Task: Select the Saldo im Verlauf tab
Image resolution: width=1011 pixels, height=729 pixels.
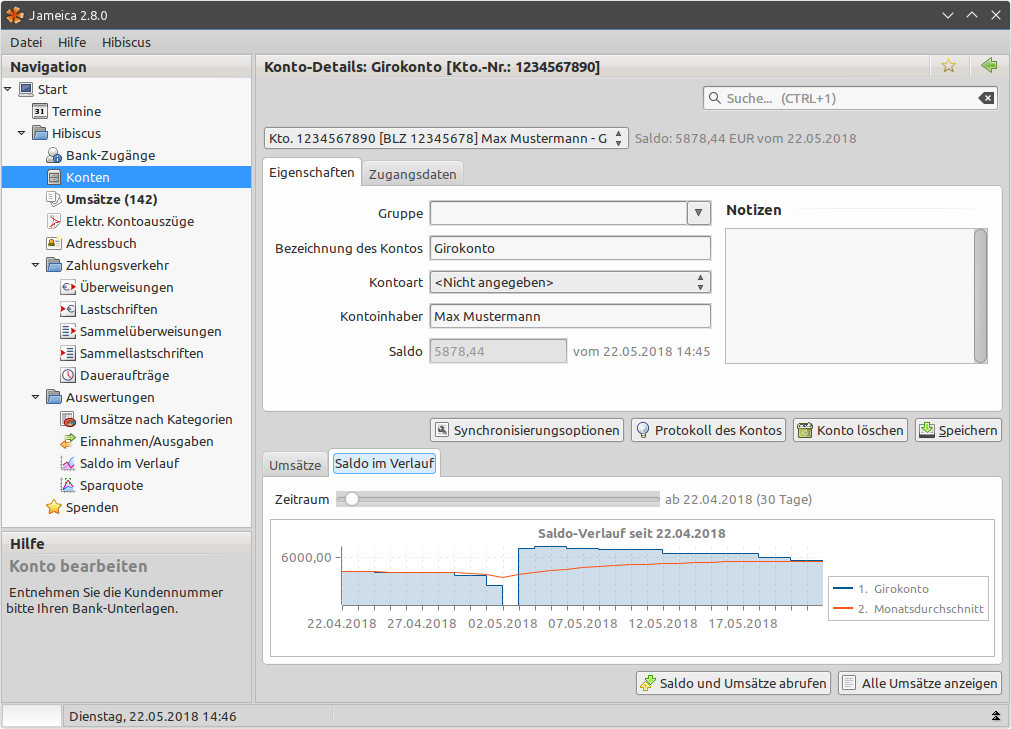Action: [x=384, y=463]
